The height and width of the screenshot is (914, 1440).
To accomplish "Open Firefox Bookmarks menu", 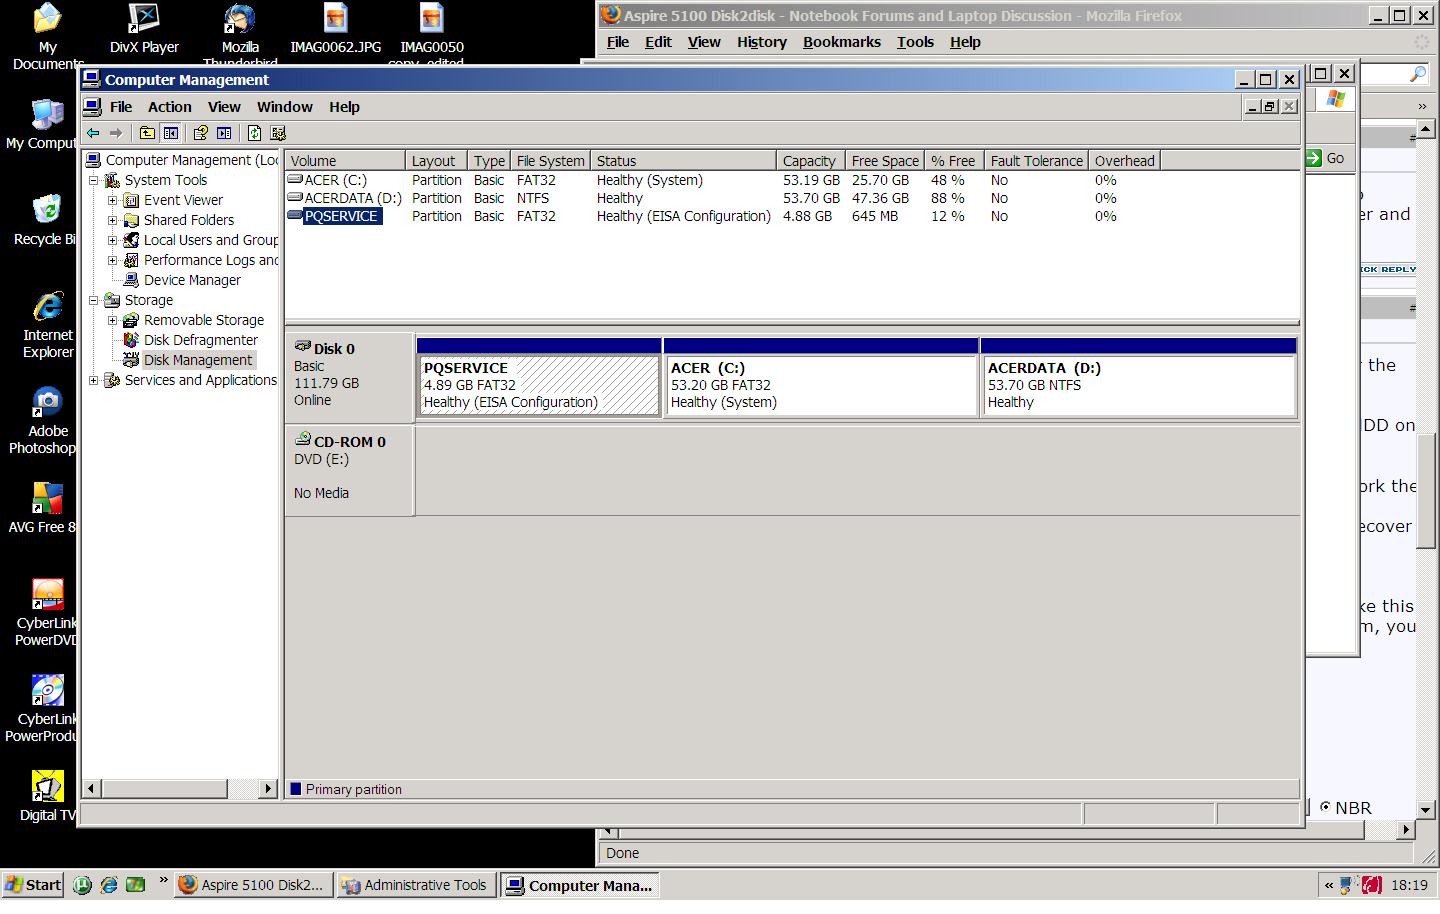I will (842, 42).
